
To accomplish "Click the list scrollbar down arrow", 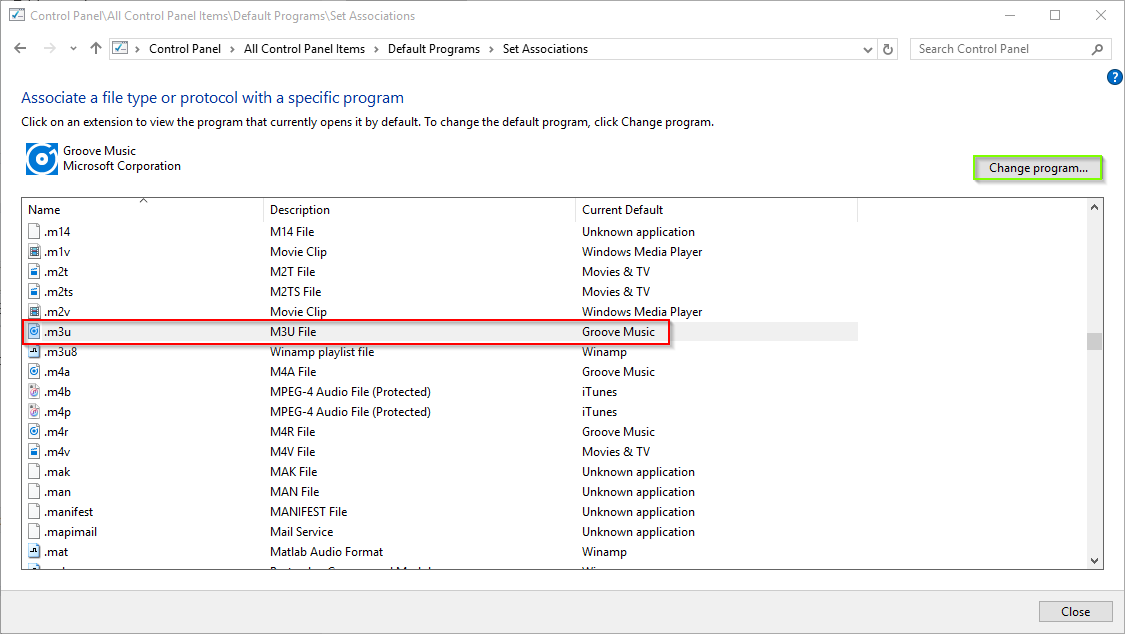I will [1094, 561].
